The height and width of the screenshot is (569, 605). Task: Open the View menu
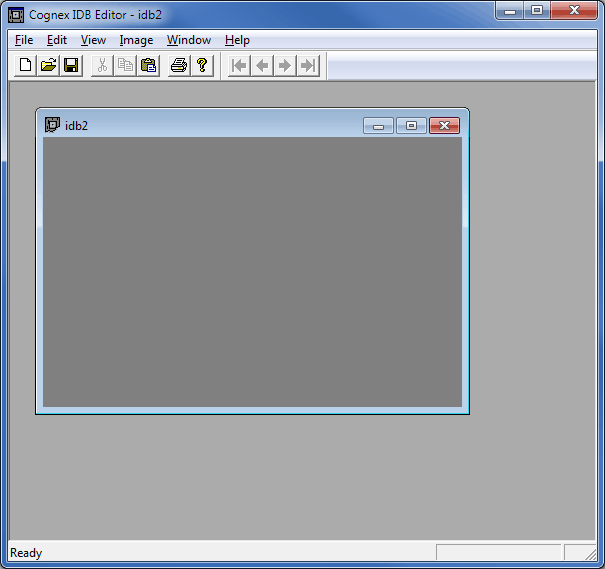coord(93,40)
